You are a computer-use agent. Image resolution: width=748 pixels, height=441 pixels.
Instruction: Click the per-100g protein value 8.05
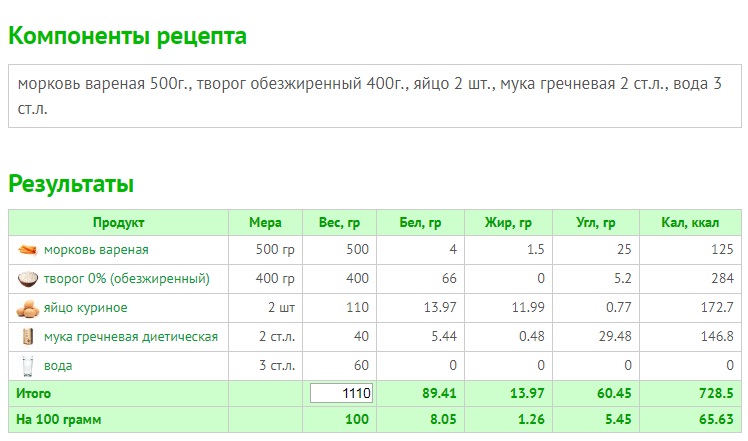(x=443, y=420)
